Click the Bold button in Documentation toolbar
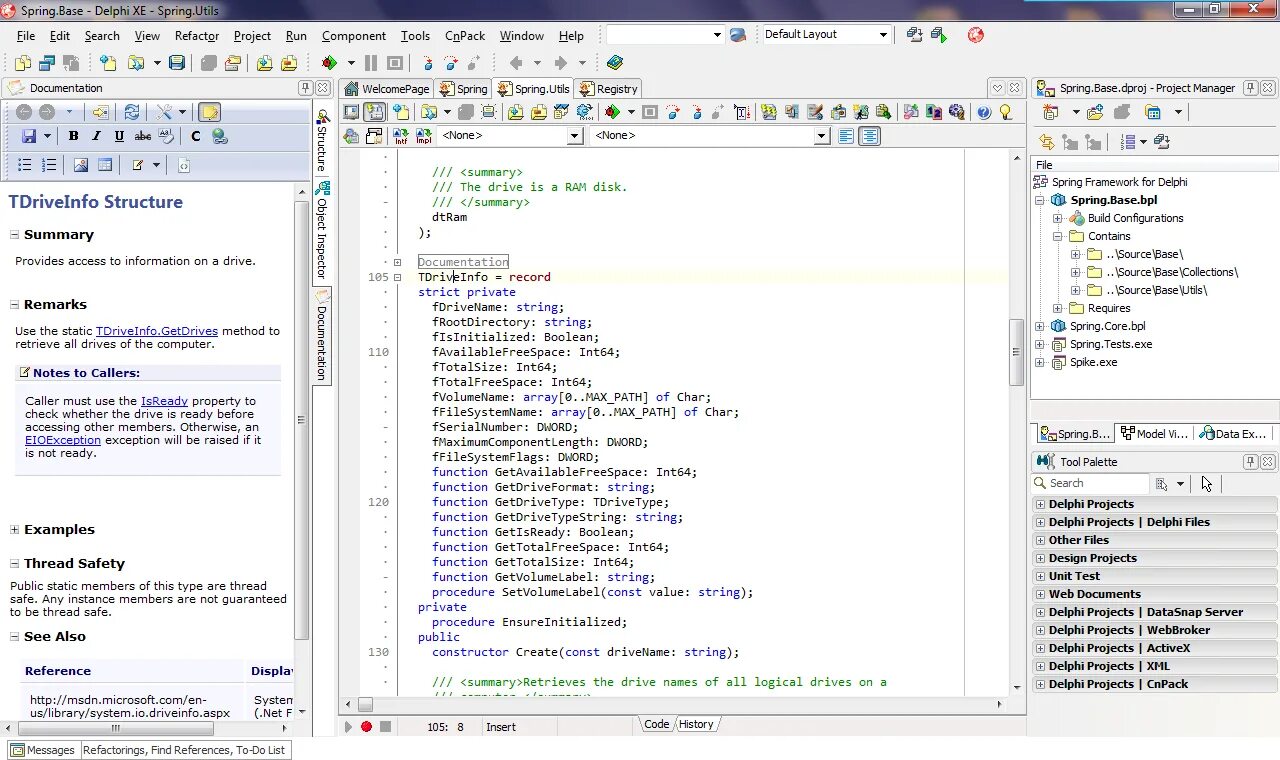This screenshot has height=760, width=1280. 73,136
